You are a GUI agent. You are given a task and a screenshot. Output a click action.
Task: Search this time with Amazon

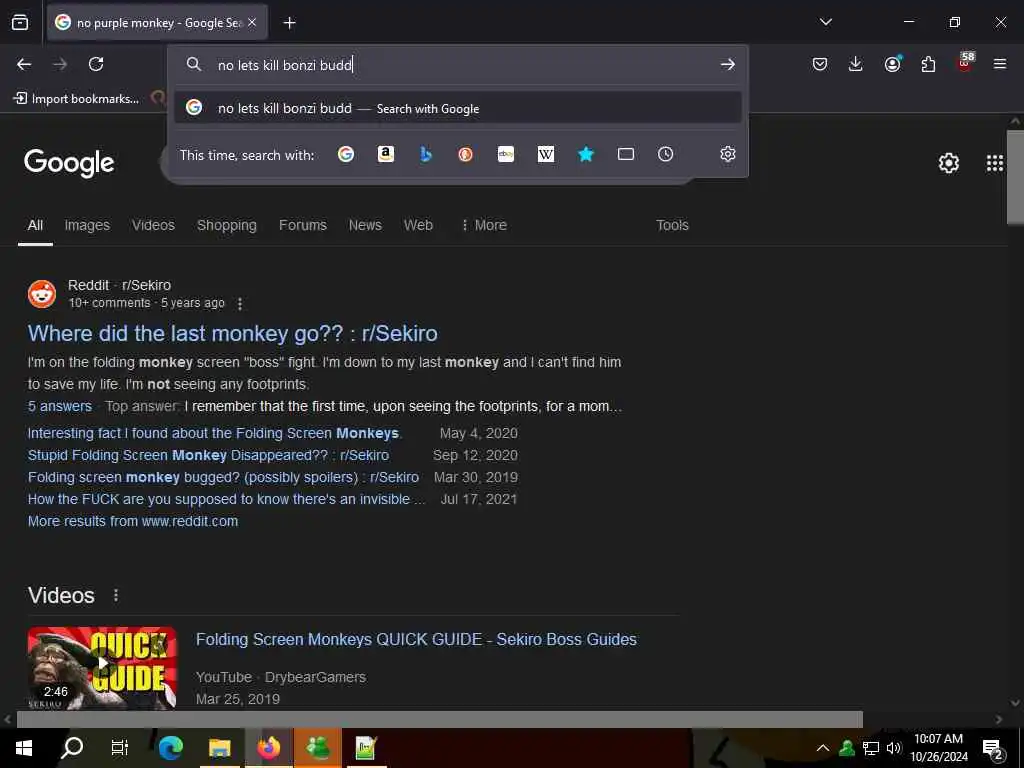[386, 154]
